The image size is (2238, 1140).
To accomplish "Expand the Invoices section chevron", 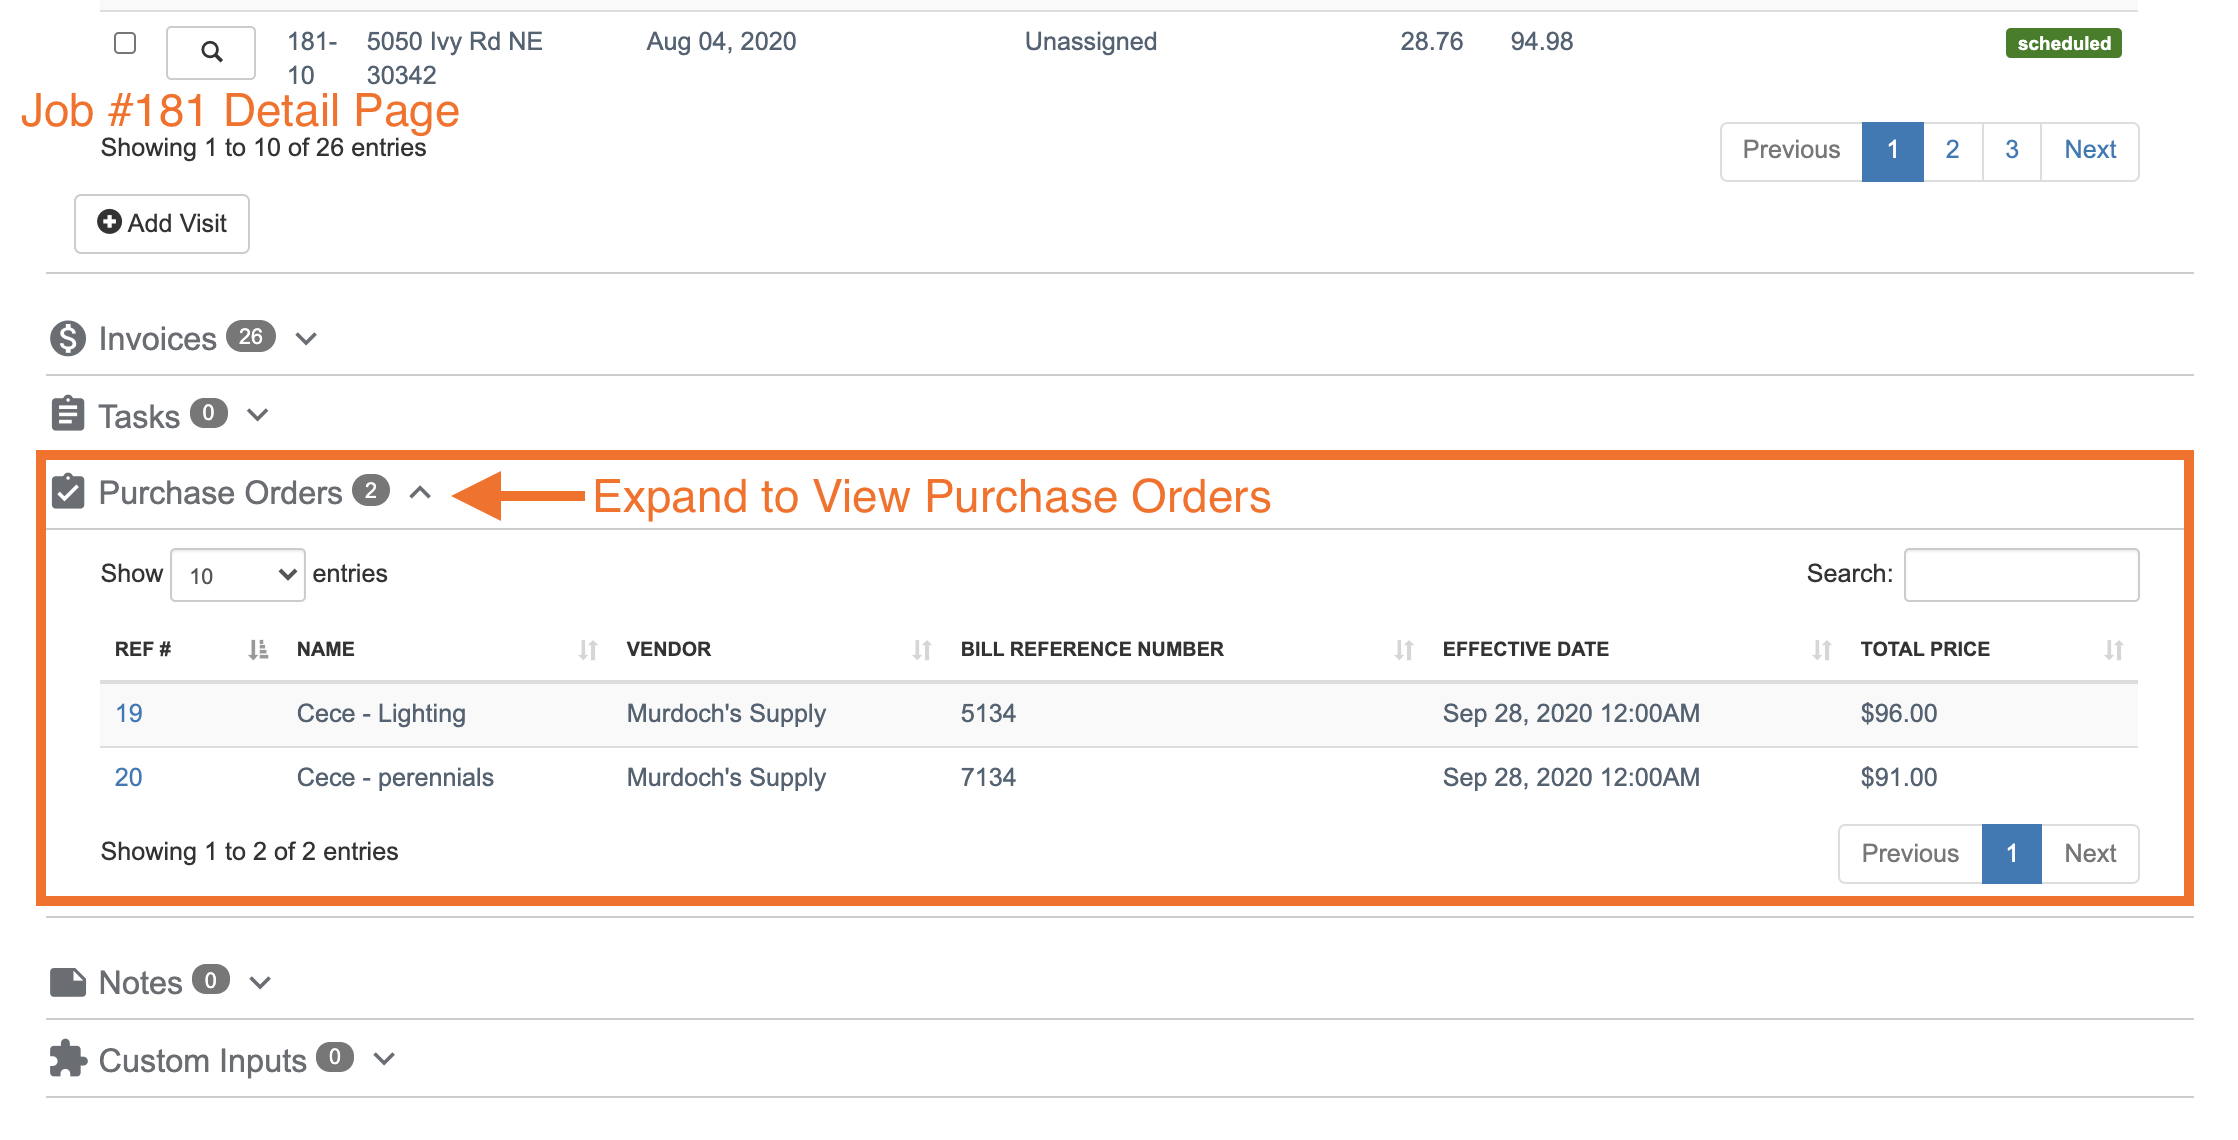I will coord(306,339).
